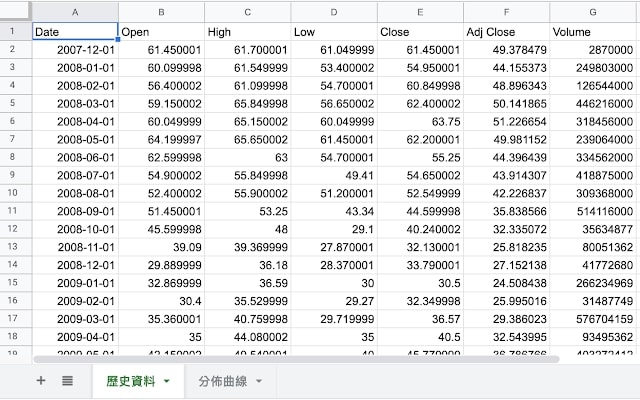
Task: Select cell with date 2008-01-01
Action: coord(75,68)
